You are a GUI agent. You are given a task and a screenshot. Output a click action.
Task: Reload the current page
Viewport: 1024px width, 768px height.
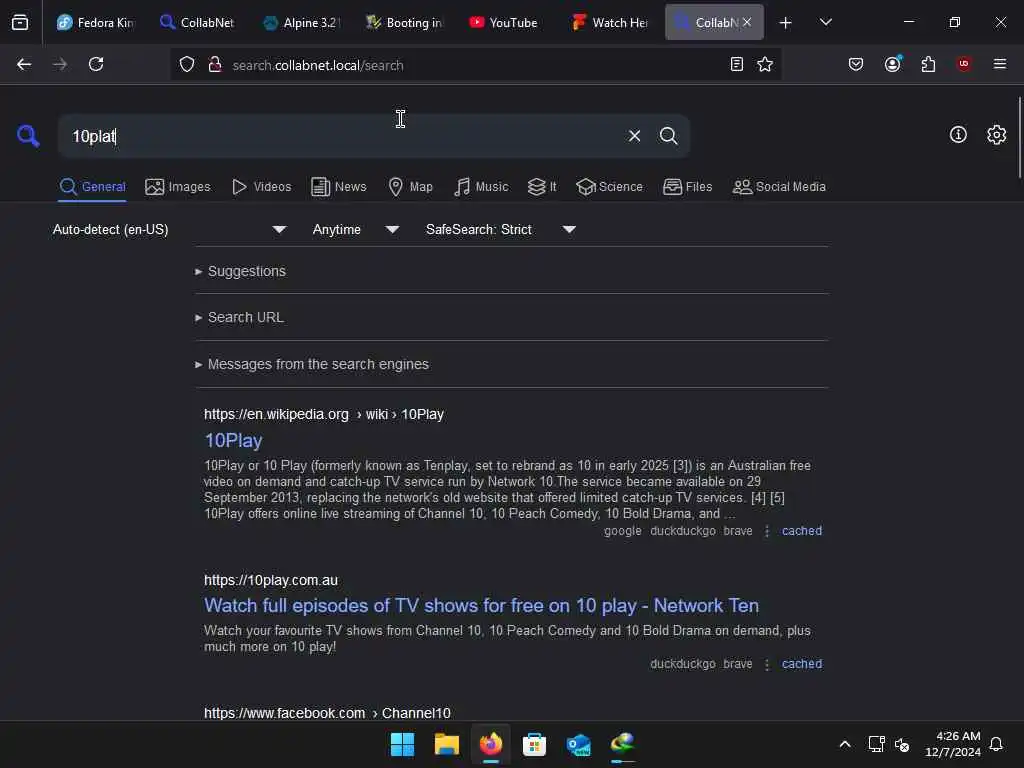pos(96,64)
